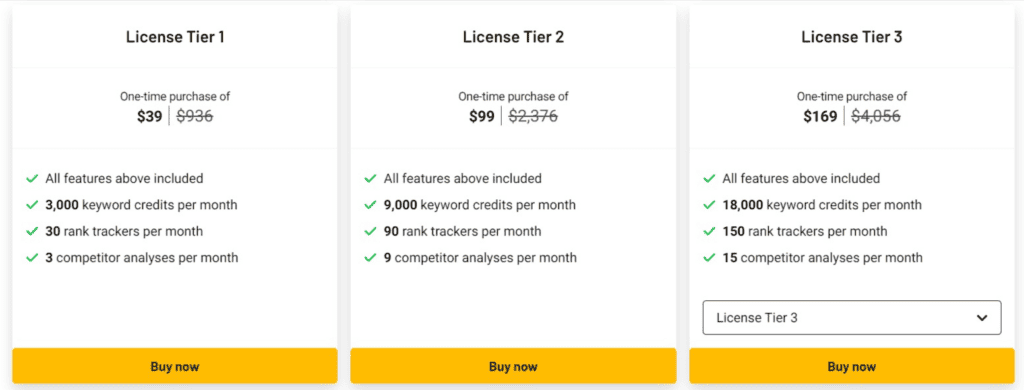Select the License Tier 2 heading
The width and height of the screenshot is (1024, 390).
[x=513, y=37]
